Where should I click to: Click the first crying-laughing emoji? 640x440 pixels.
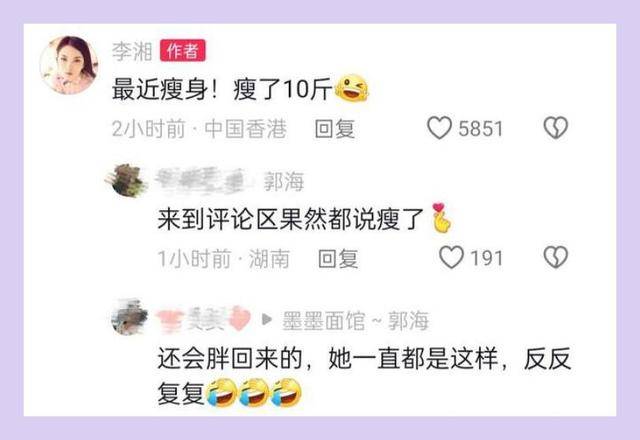coord(222,393)
